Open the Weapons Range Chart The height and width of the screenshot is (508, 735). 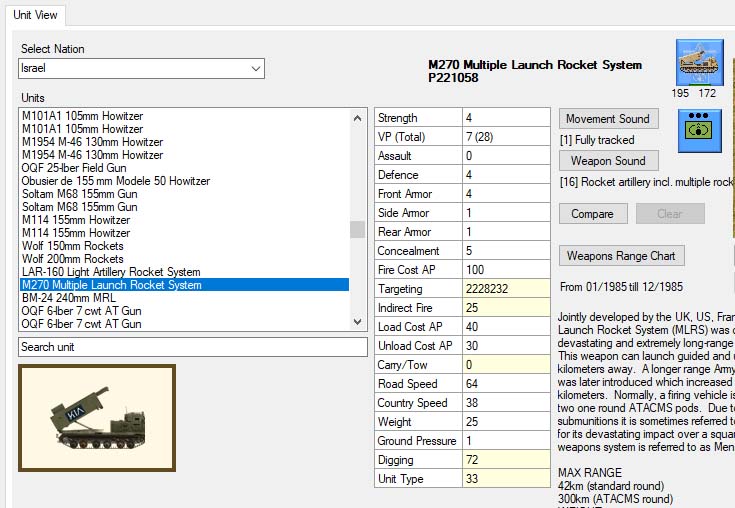point(622,256)
